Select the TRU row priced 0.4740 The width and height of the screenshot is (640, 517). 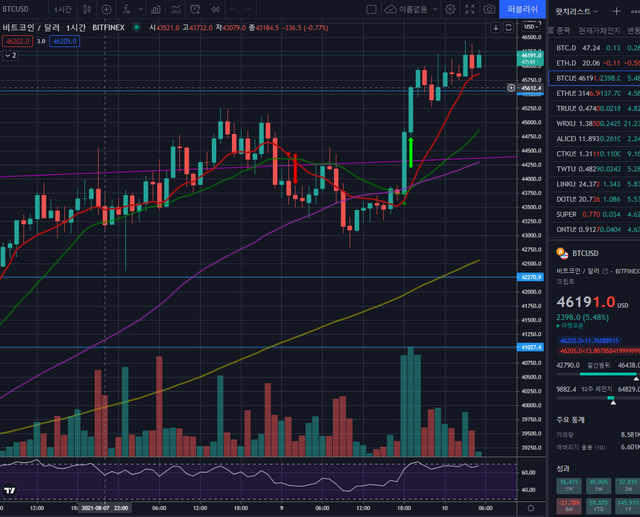point(594,108)
